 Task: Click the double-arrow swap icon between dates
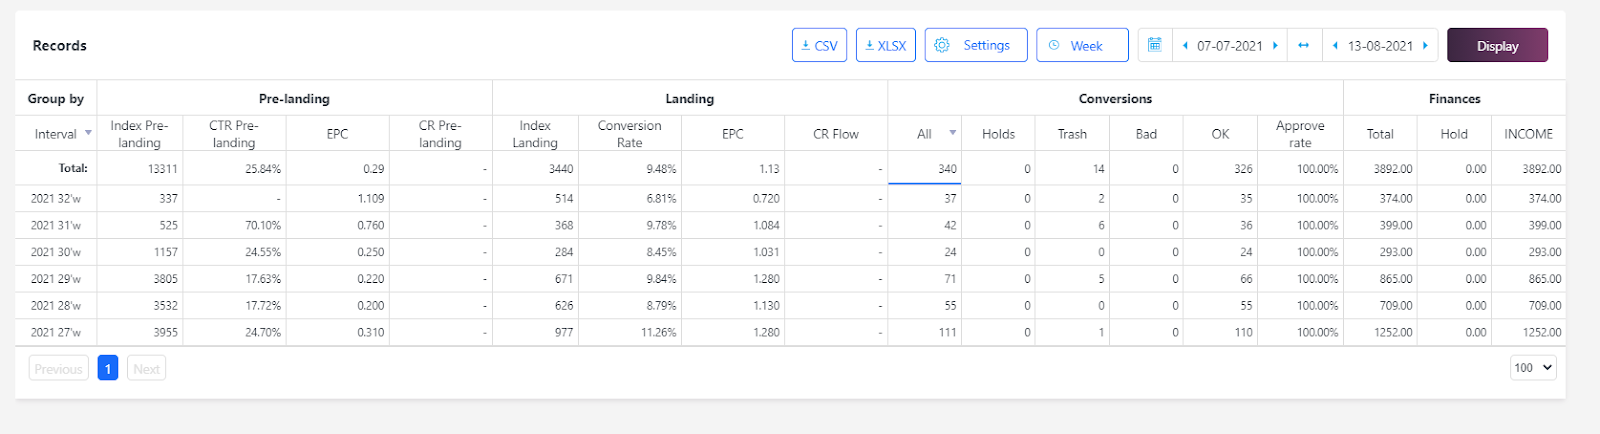coord(1303,45)
